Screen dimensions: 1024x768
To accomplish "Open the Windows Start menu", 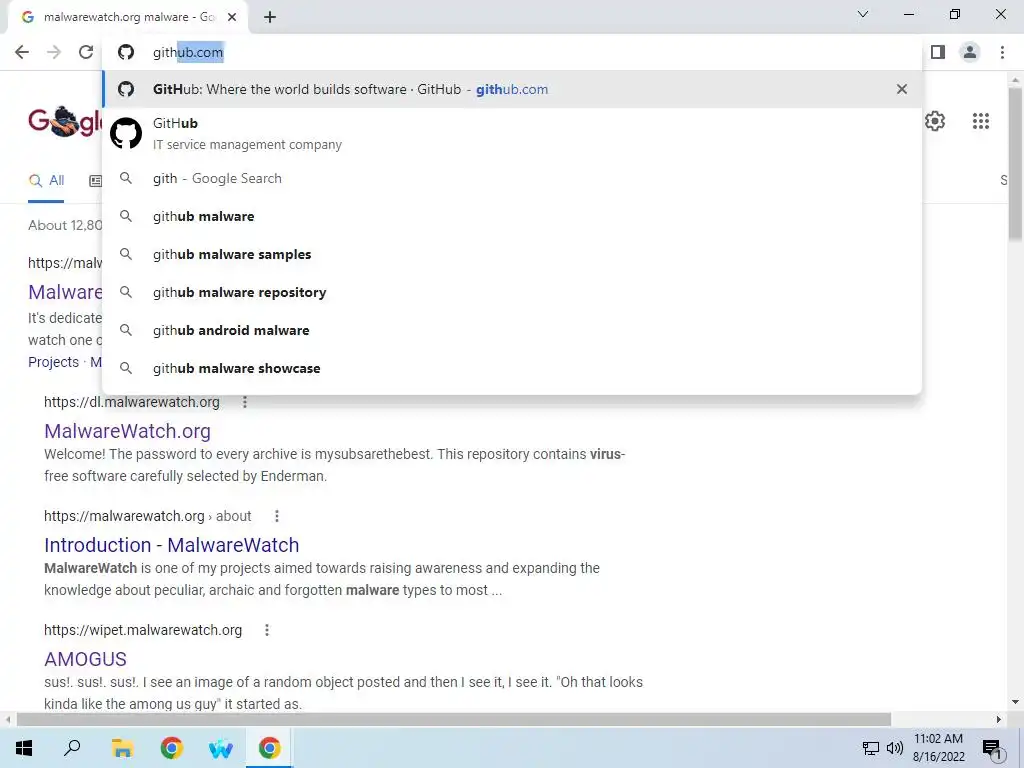I will [24, 748].
